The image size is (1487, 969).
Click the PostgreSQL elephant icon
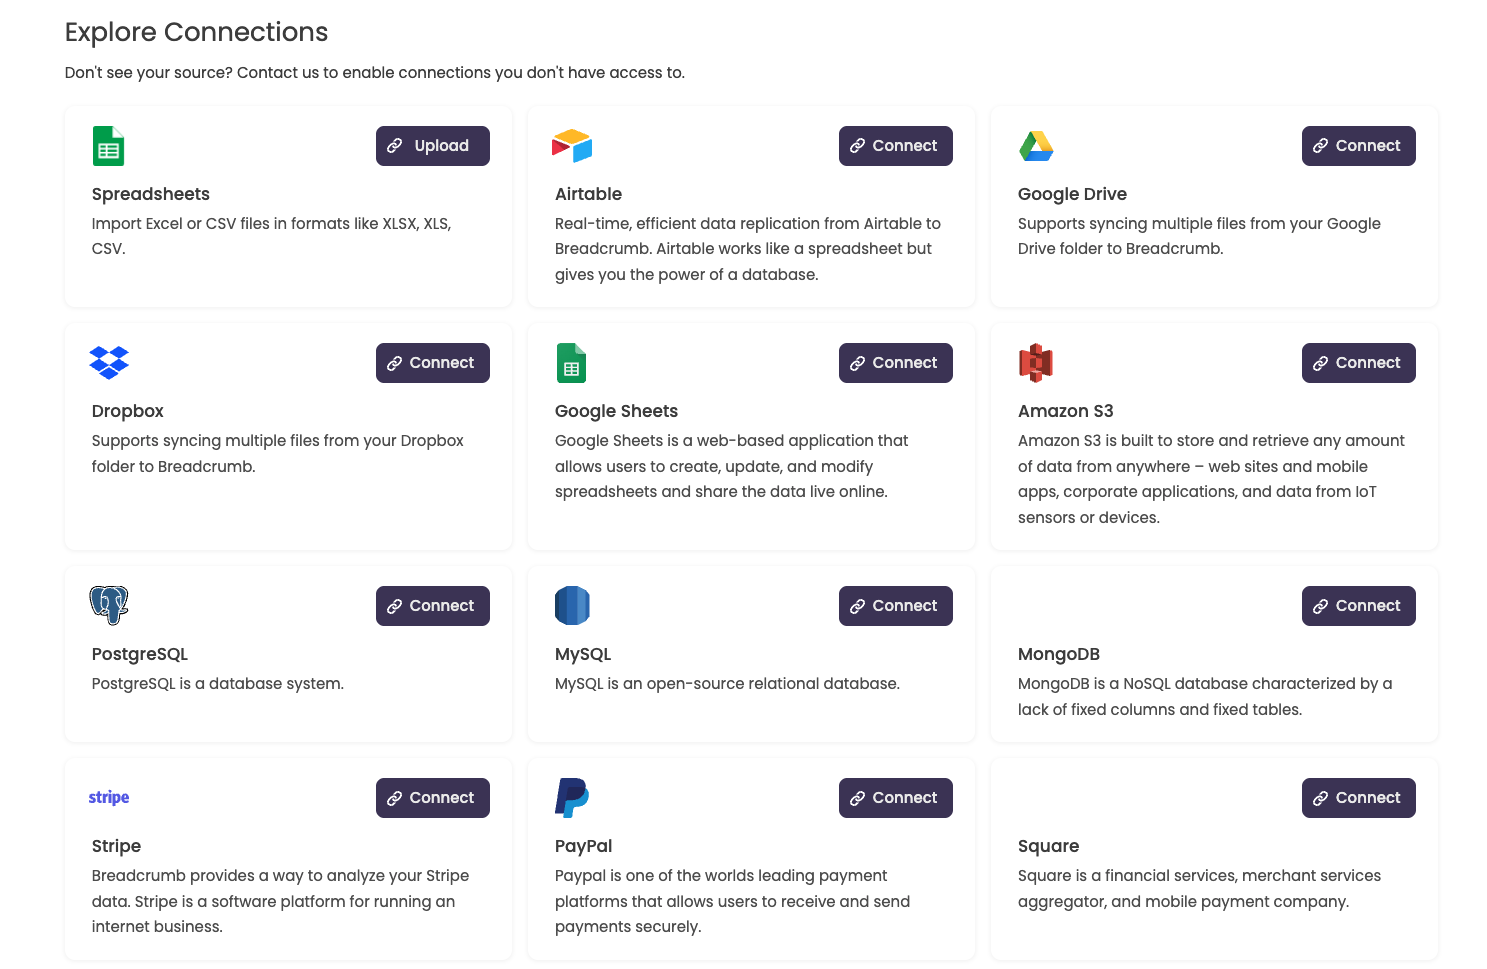coord(108,605)
